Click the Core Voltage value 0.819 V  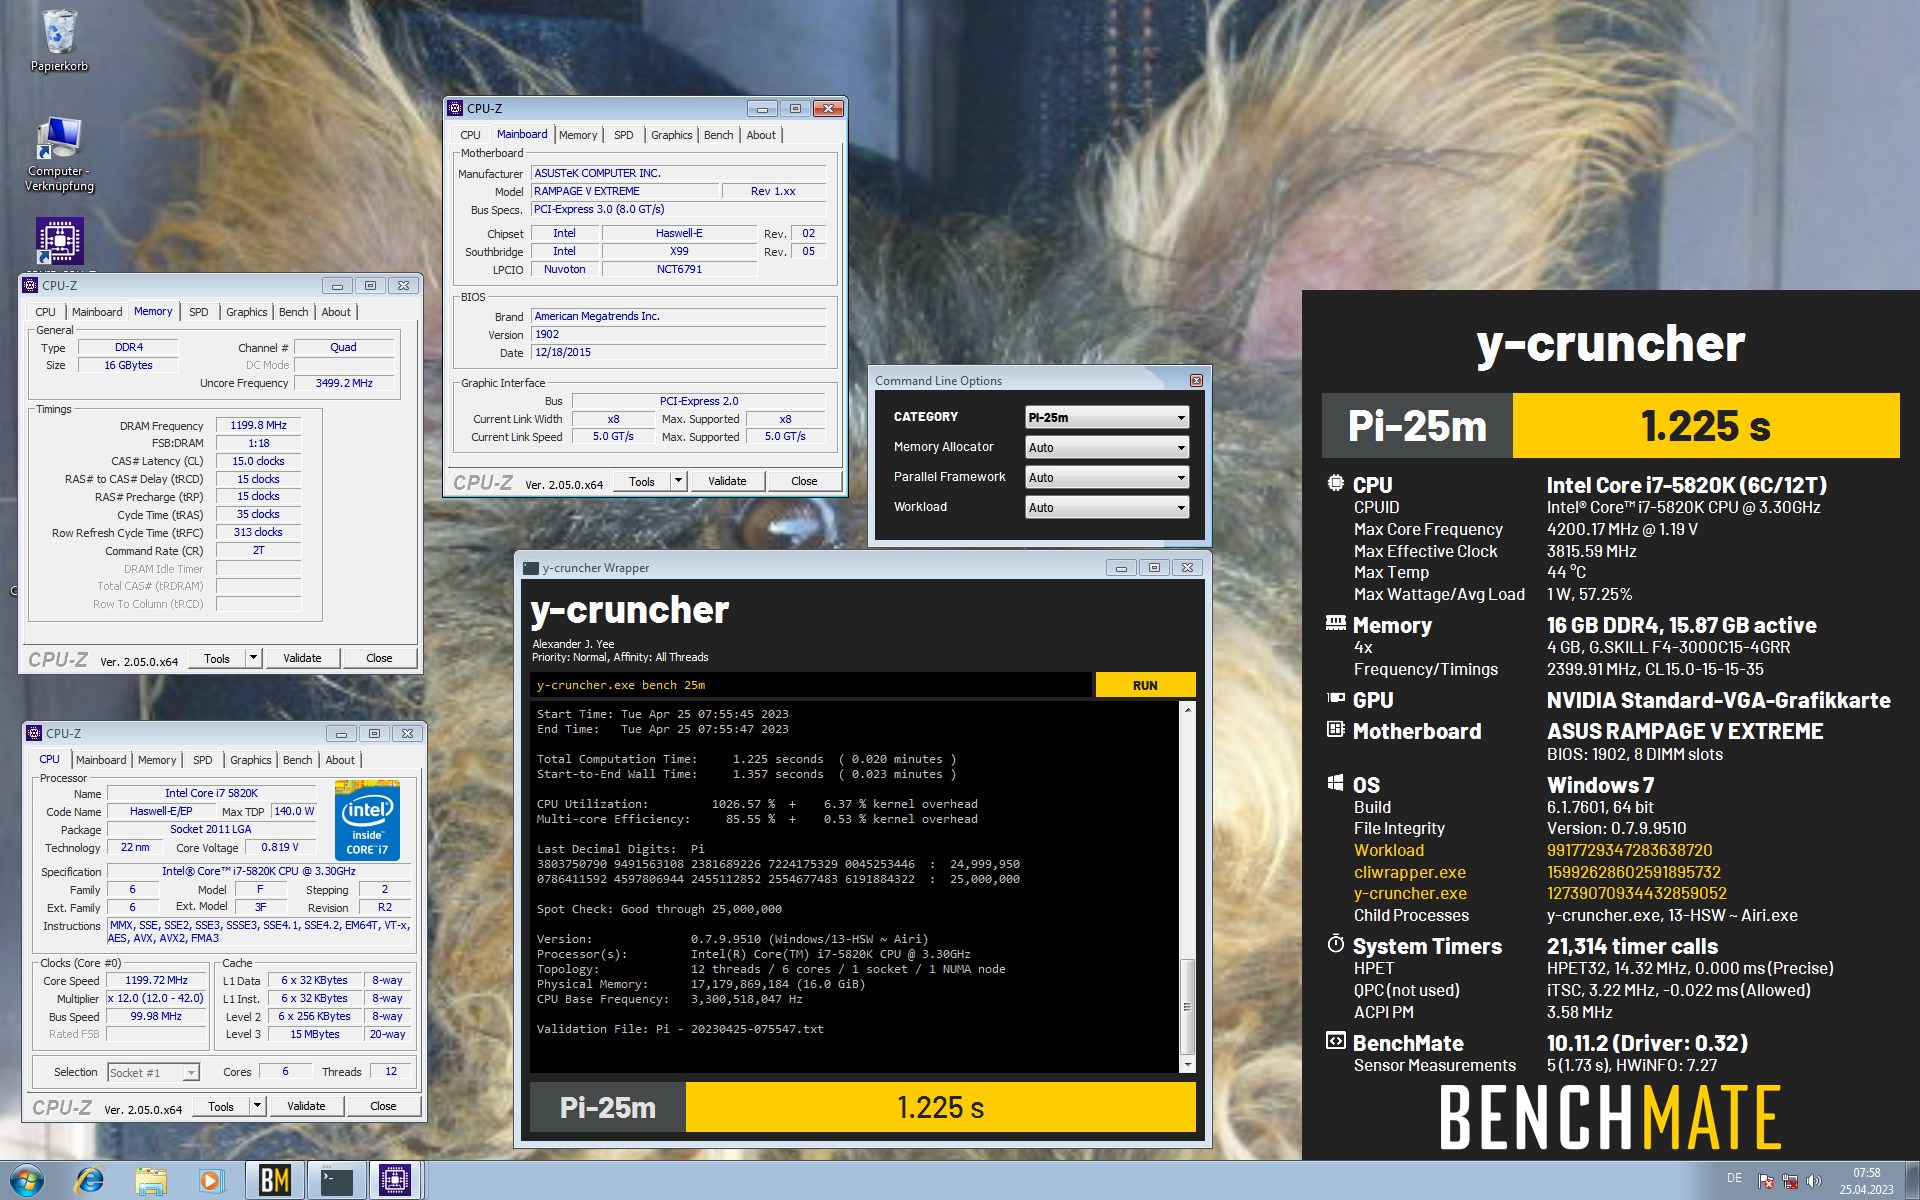[x=280, y=847]
